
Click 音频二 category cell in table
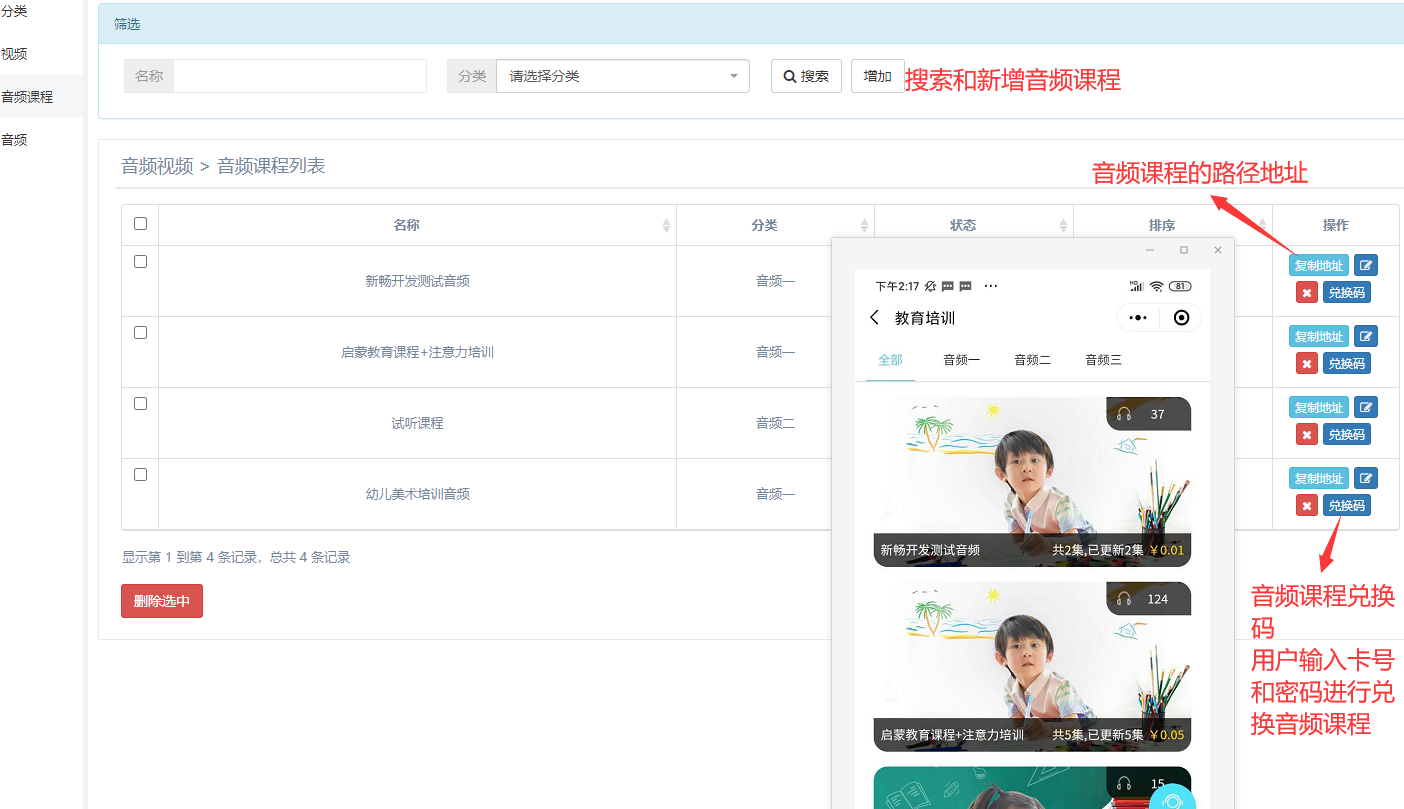775,424
